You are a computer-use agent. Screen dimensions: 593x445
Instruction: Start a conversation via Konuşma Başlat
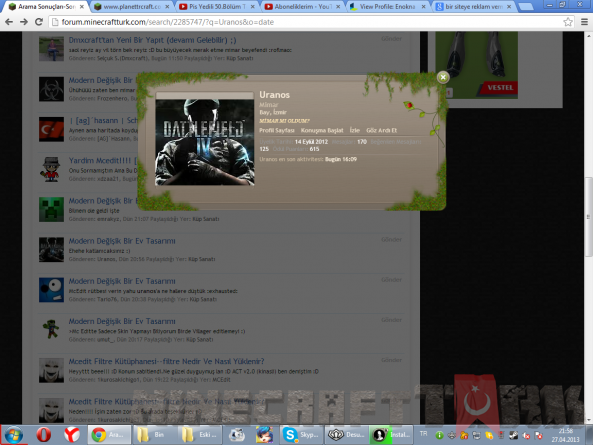(322, 130)
